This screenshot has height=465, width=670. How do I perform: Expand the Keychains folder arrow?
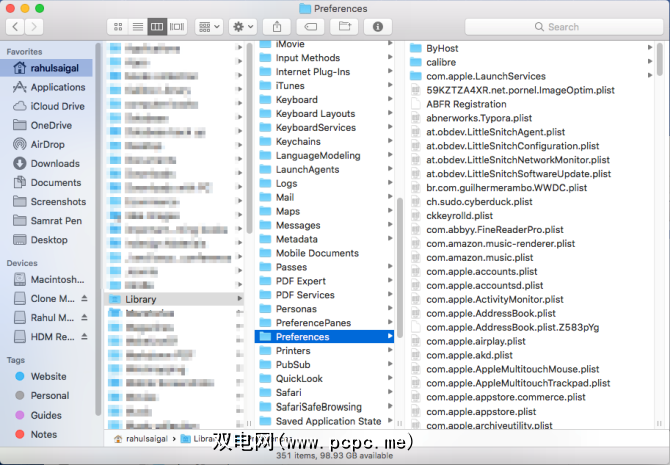(x=390, y=141)
